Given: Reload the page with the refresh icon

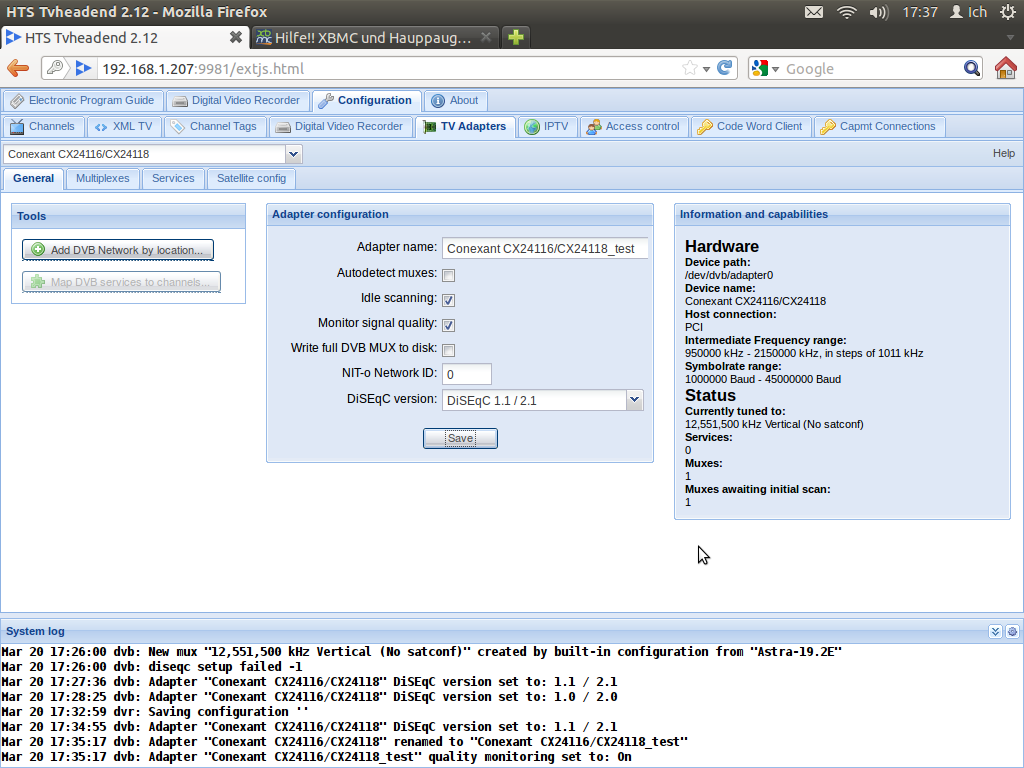Looking at the screenshot, I should click(724, 68).
